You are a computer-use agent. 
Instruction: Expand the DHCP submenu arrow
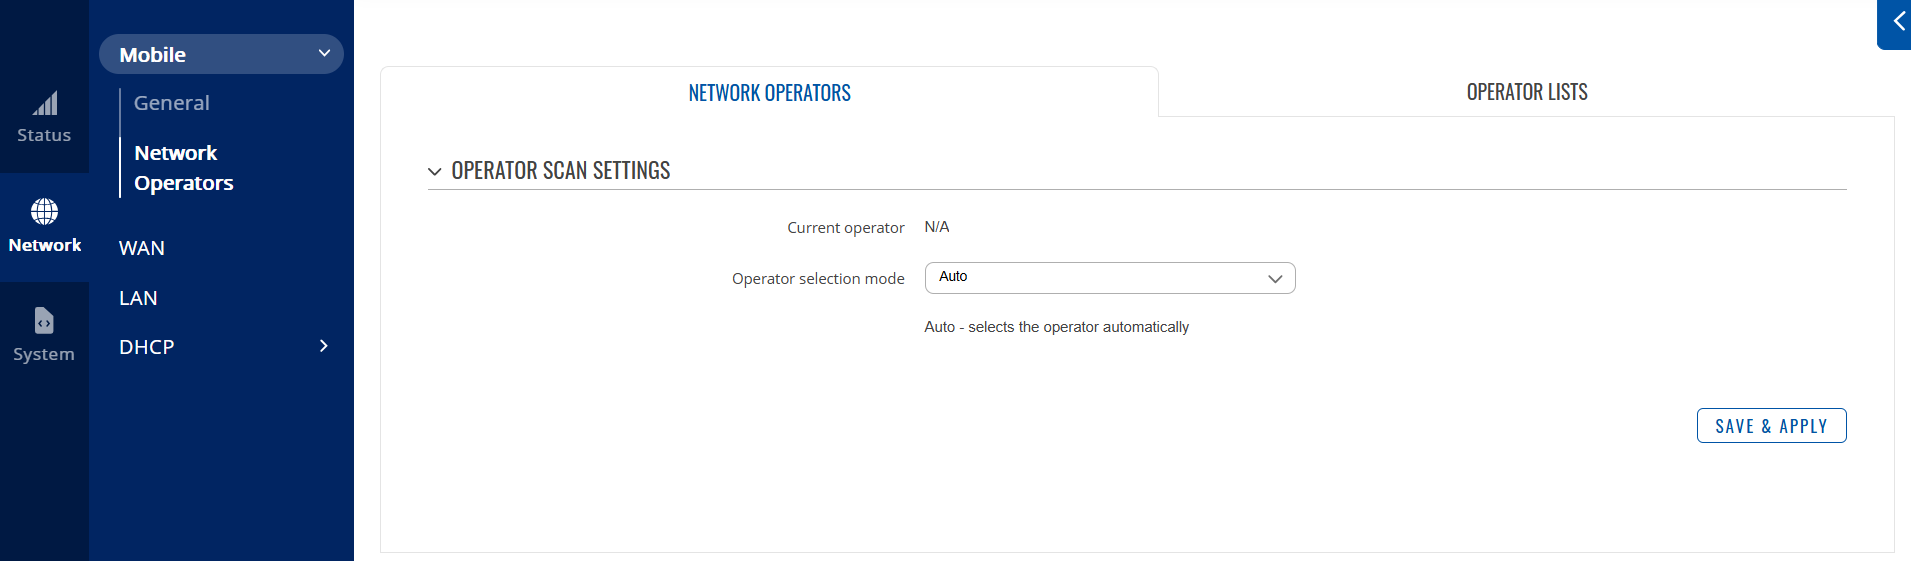point(323,346)
